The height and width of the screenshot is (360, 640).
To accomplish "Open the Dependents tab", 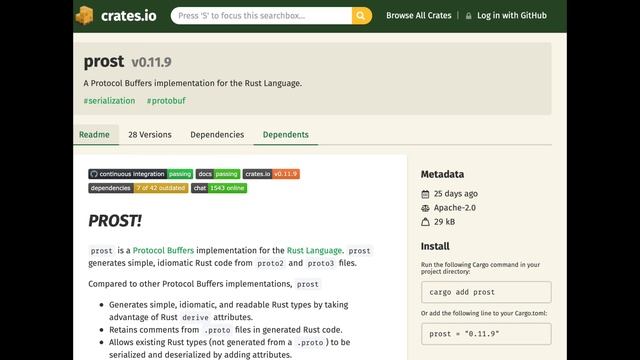I will [286, 135].
